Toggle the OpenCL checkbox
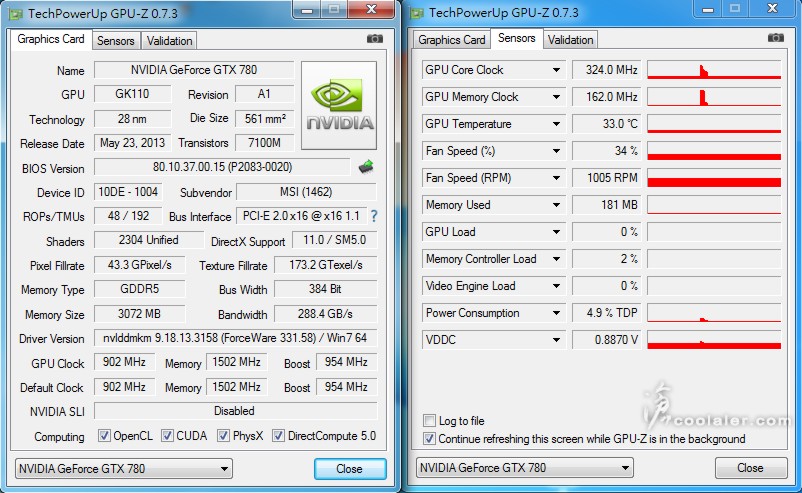The width and height of the screenshot is (802, 493). click(104, 436)
